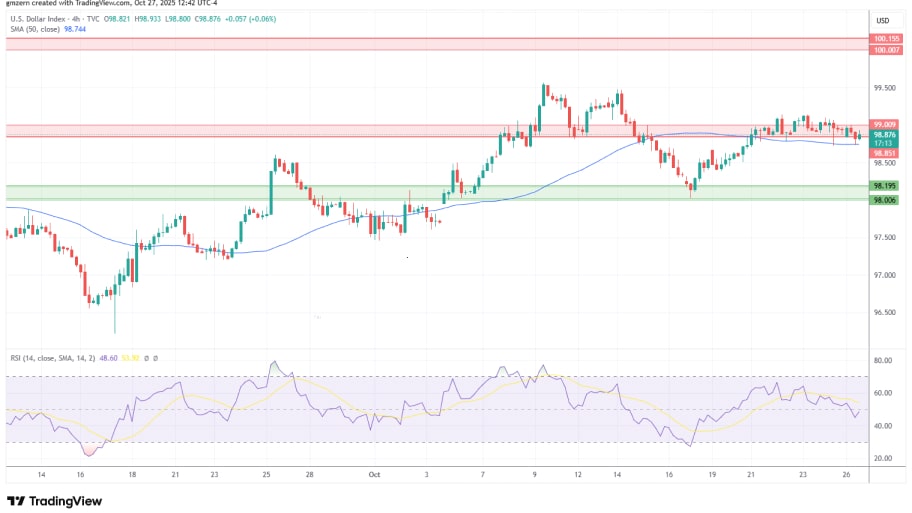Select the 98.195 green support label
This screenshot has height=513, width=912.
click(x=884, y=186)
